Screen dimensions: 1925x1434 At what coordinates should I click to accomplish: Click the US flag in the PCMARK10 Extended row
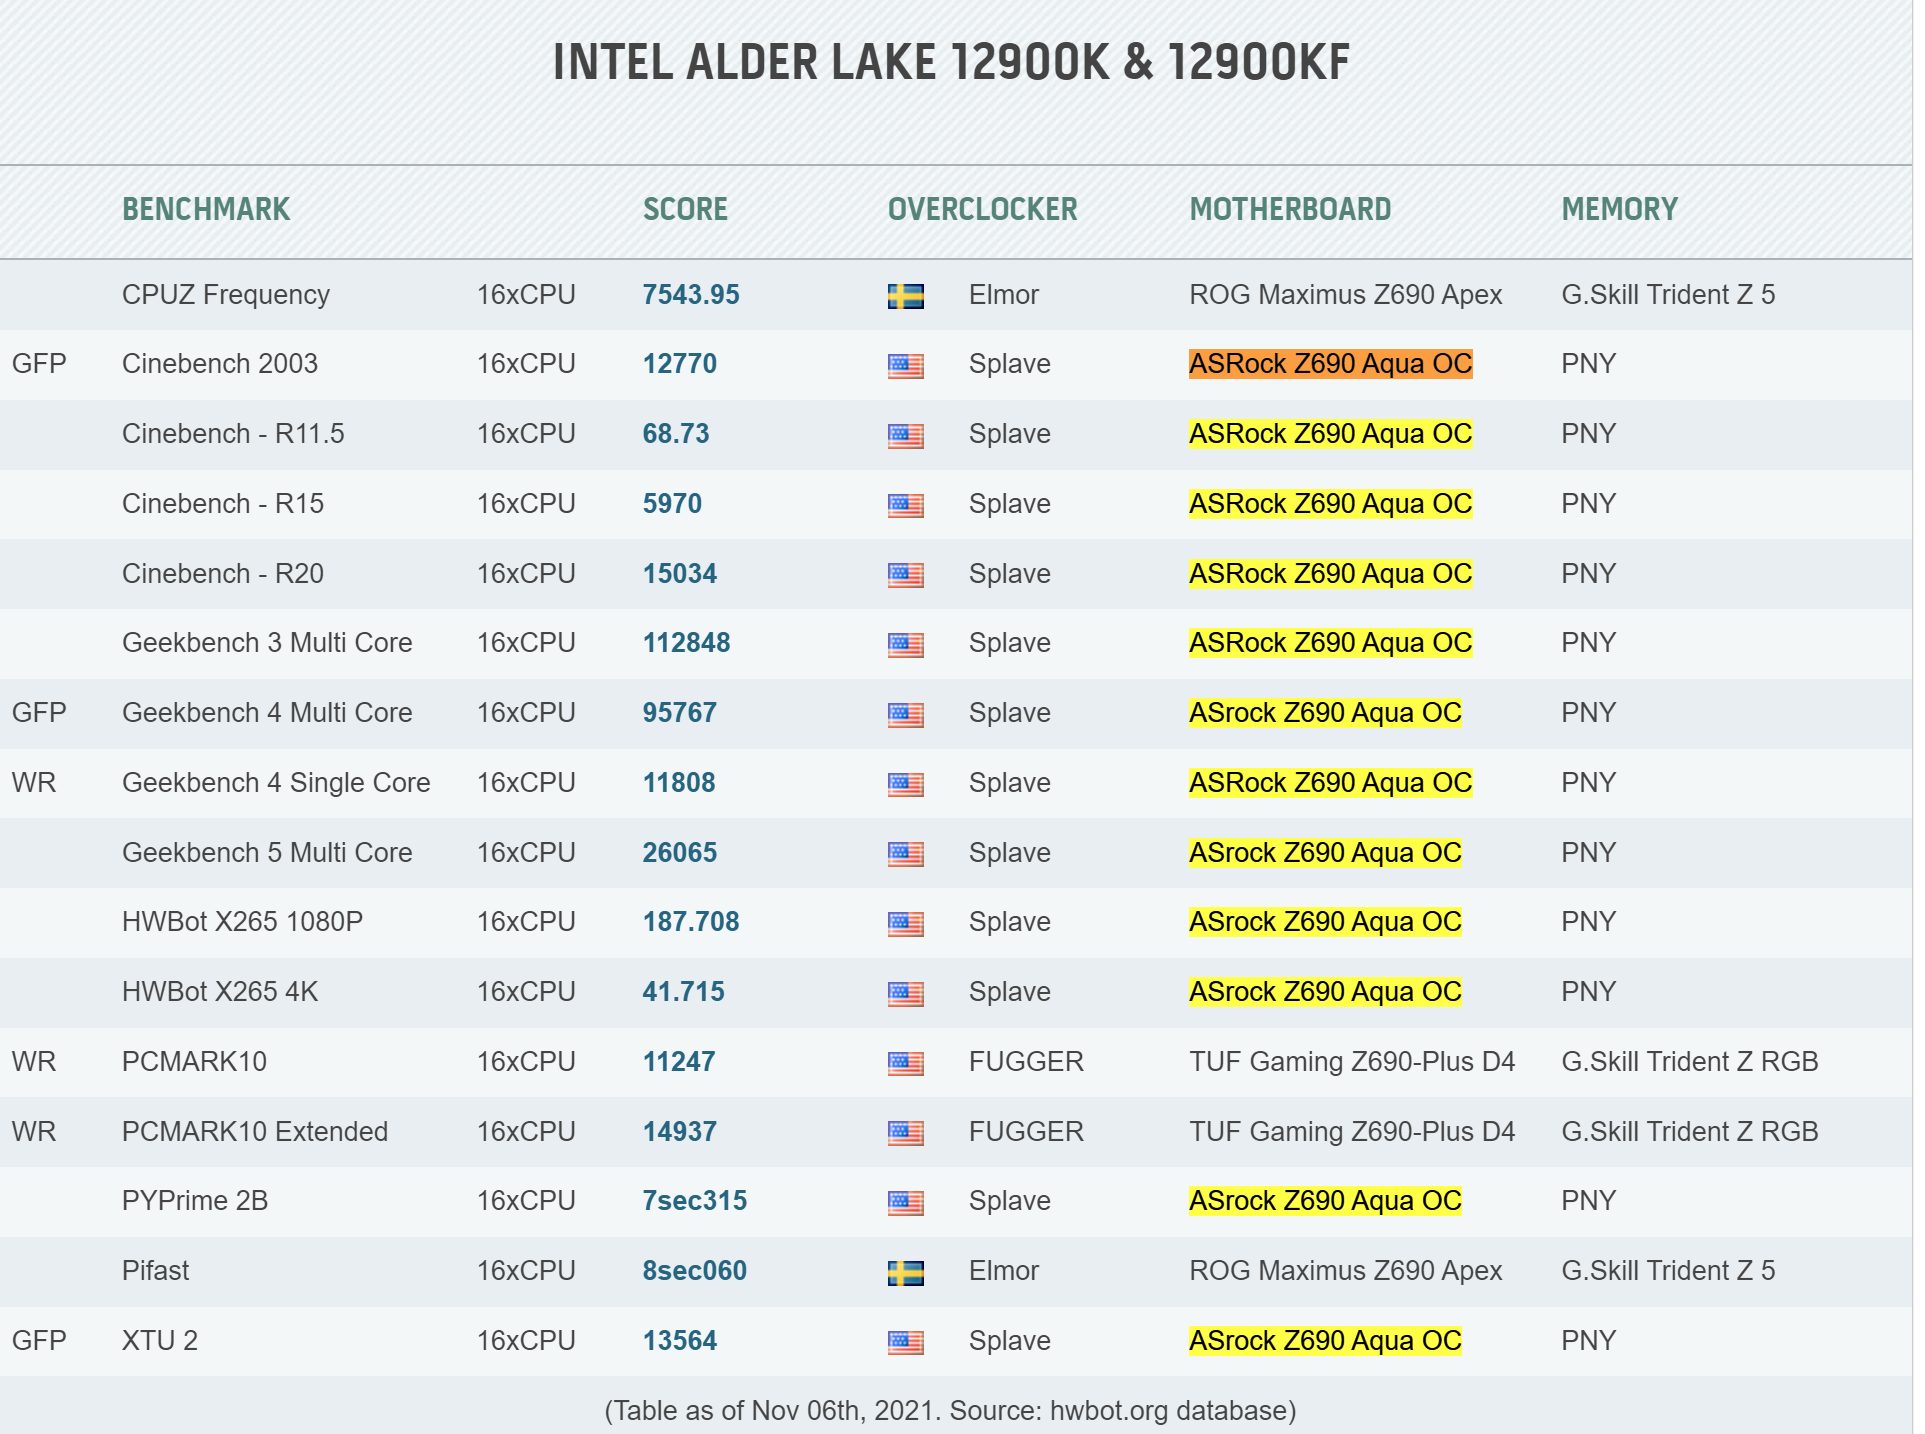coord(905,1133)
